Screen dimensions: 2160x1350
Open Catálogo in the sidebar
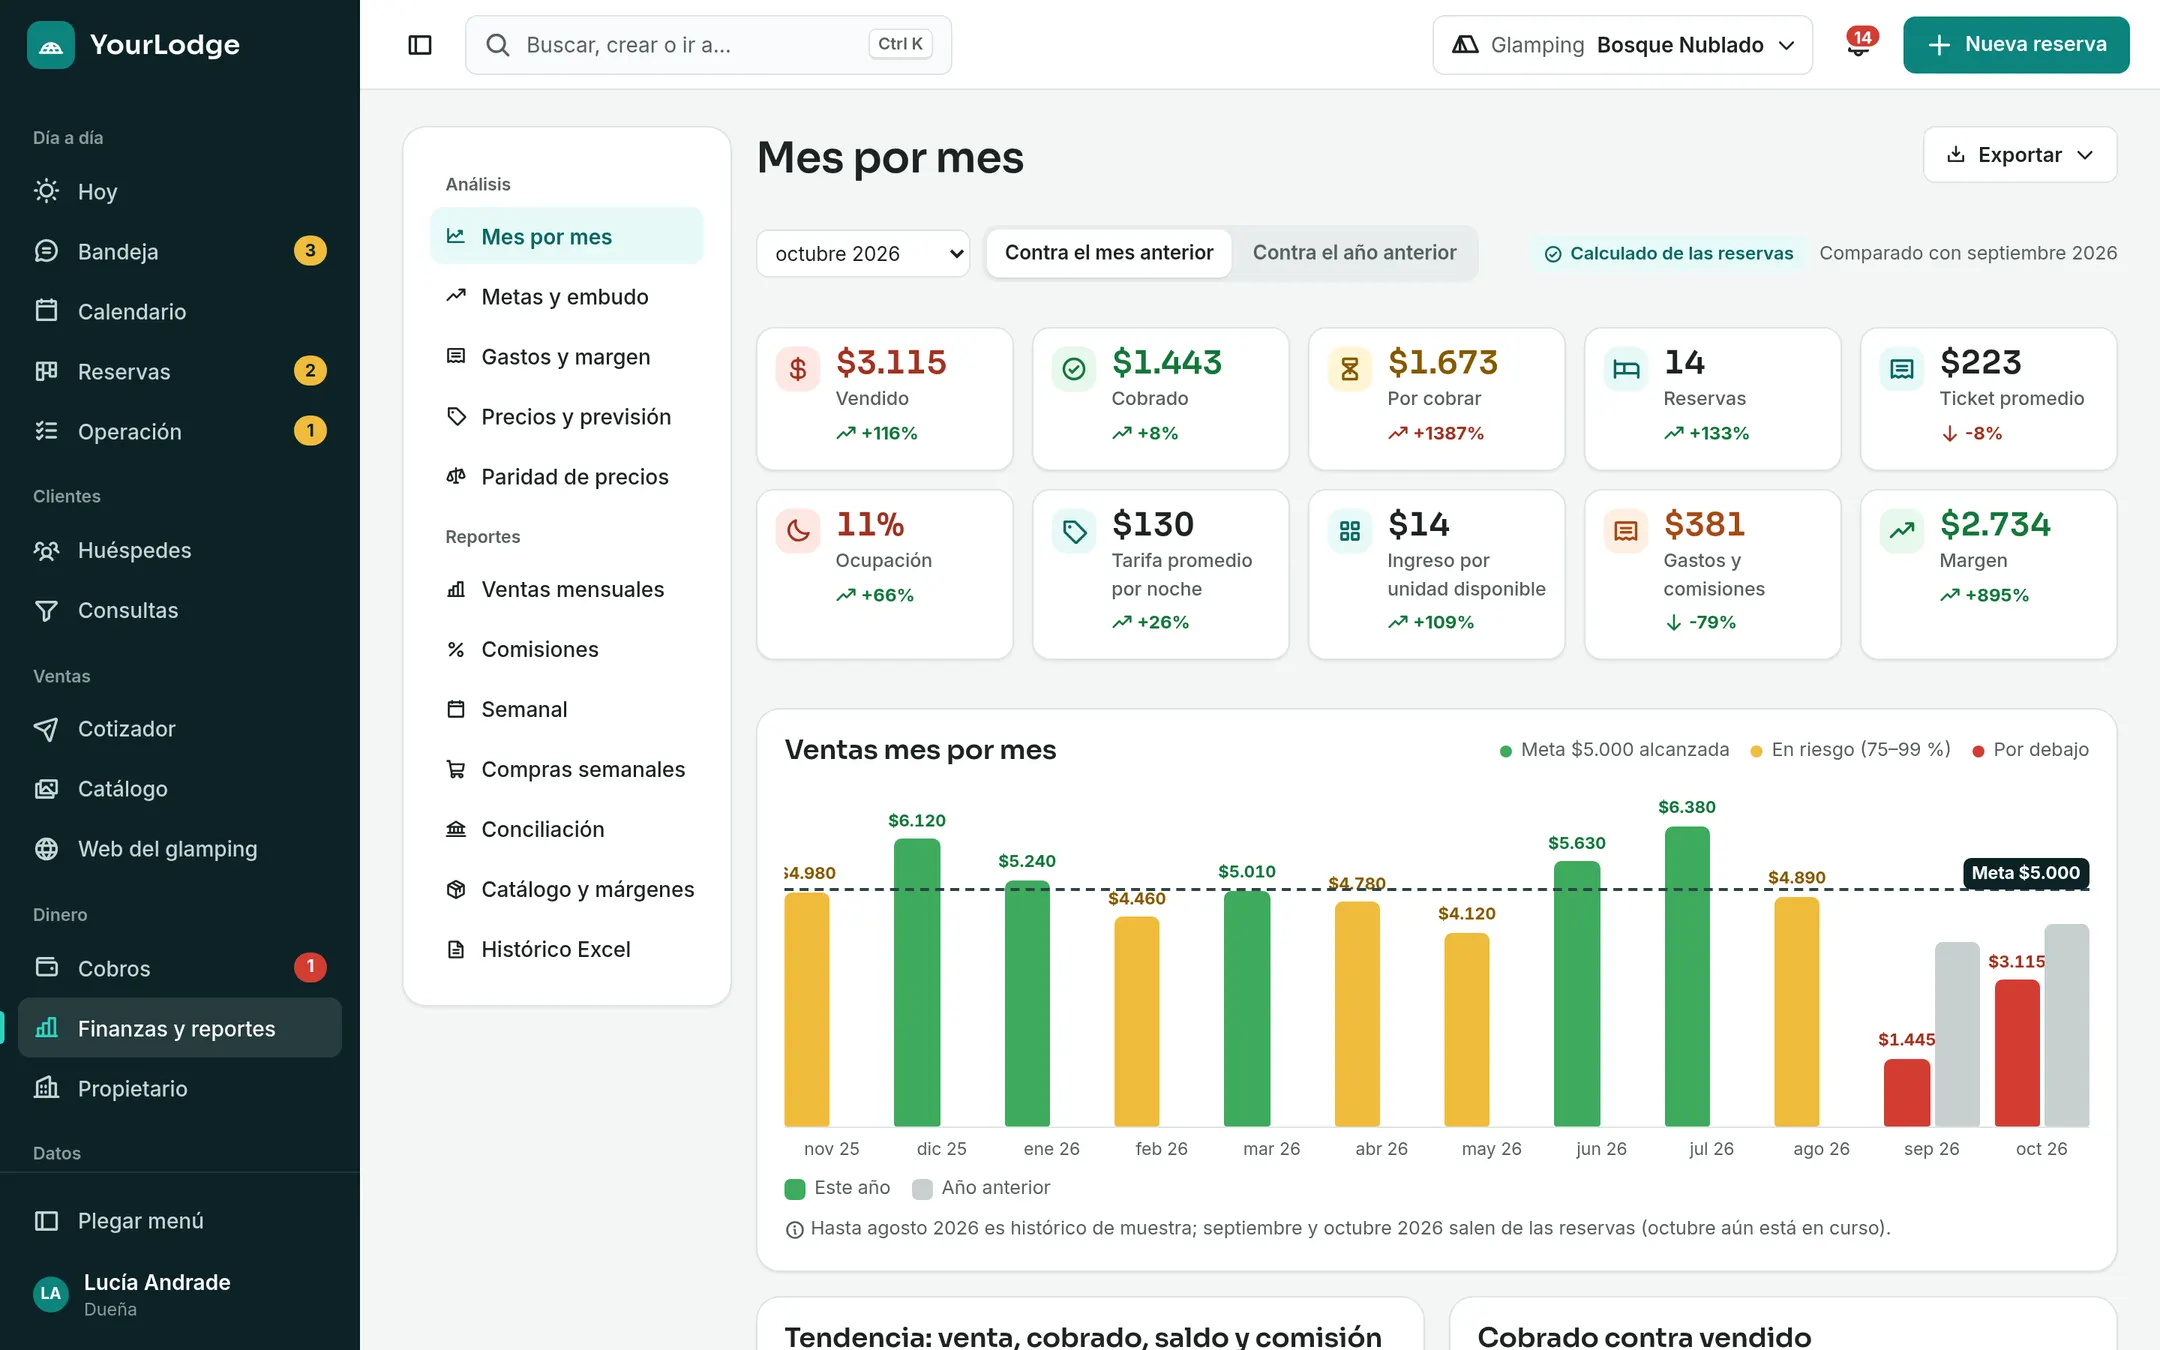click(x=180, y=789)
